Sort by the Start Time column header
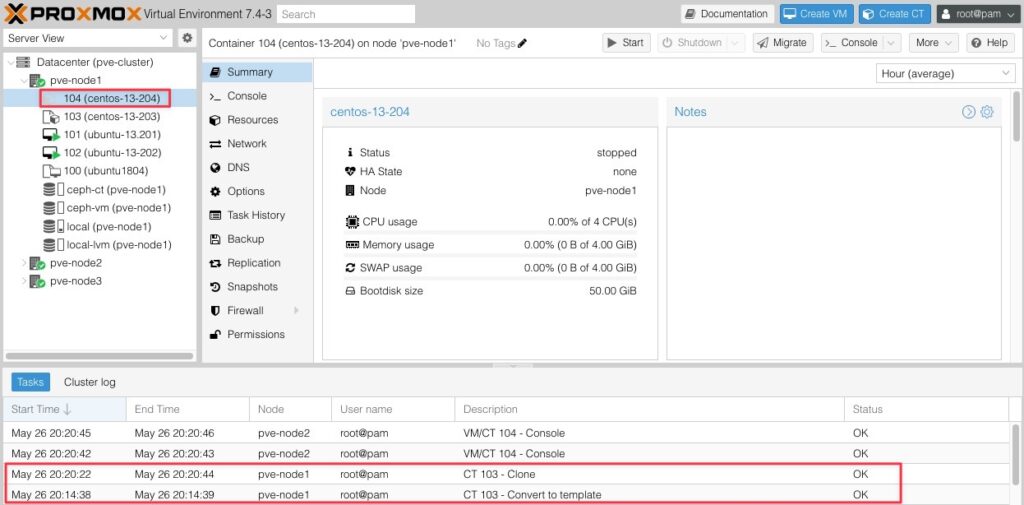Viewport: 1024px width, 505px height. point(64,409)
